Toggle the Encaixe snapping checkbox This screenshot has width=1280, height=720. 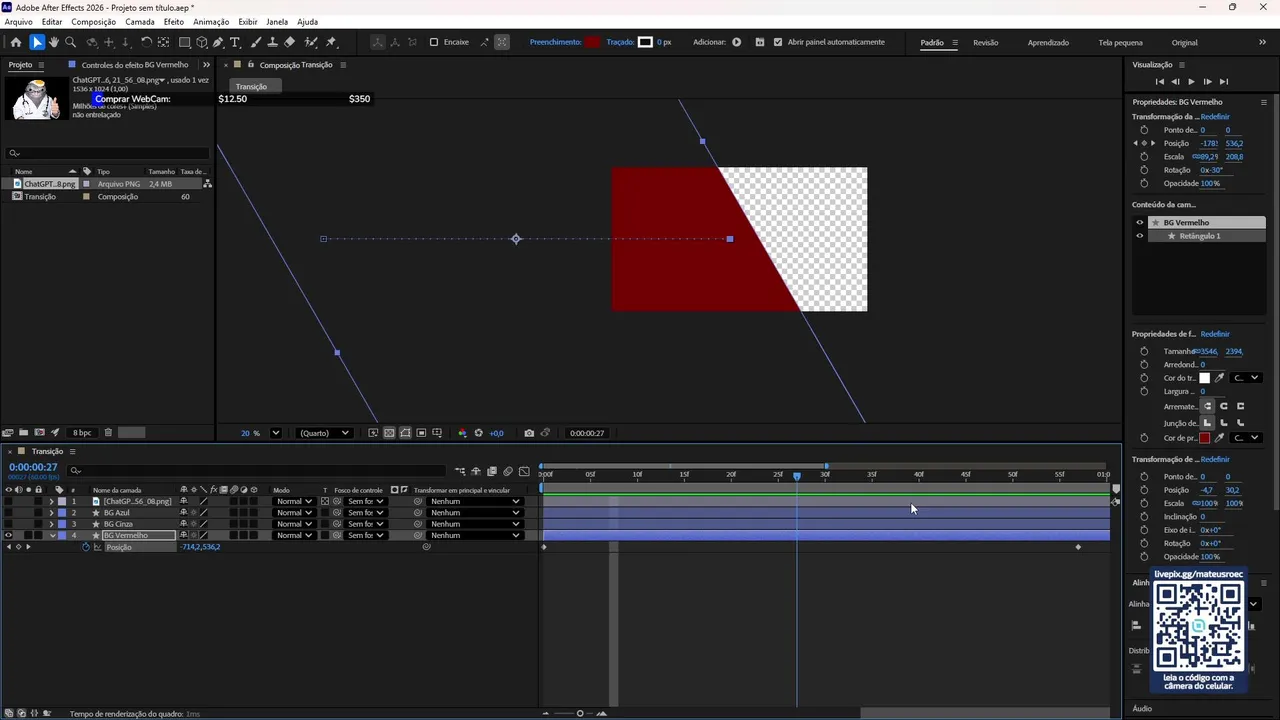(x=434, y=42)
